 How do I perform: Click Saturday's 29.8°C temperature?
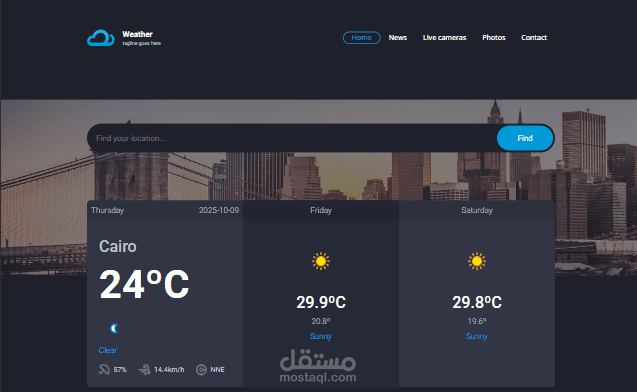pos(477,302)
